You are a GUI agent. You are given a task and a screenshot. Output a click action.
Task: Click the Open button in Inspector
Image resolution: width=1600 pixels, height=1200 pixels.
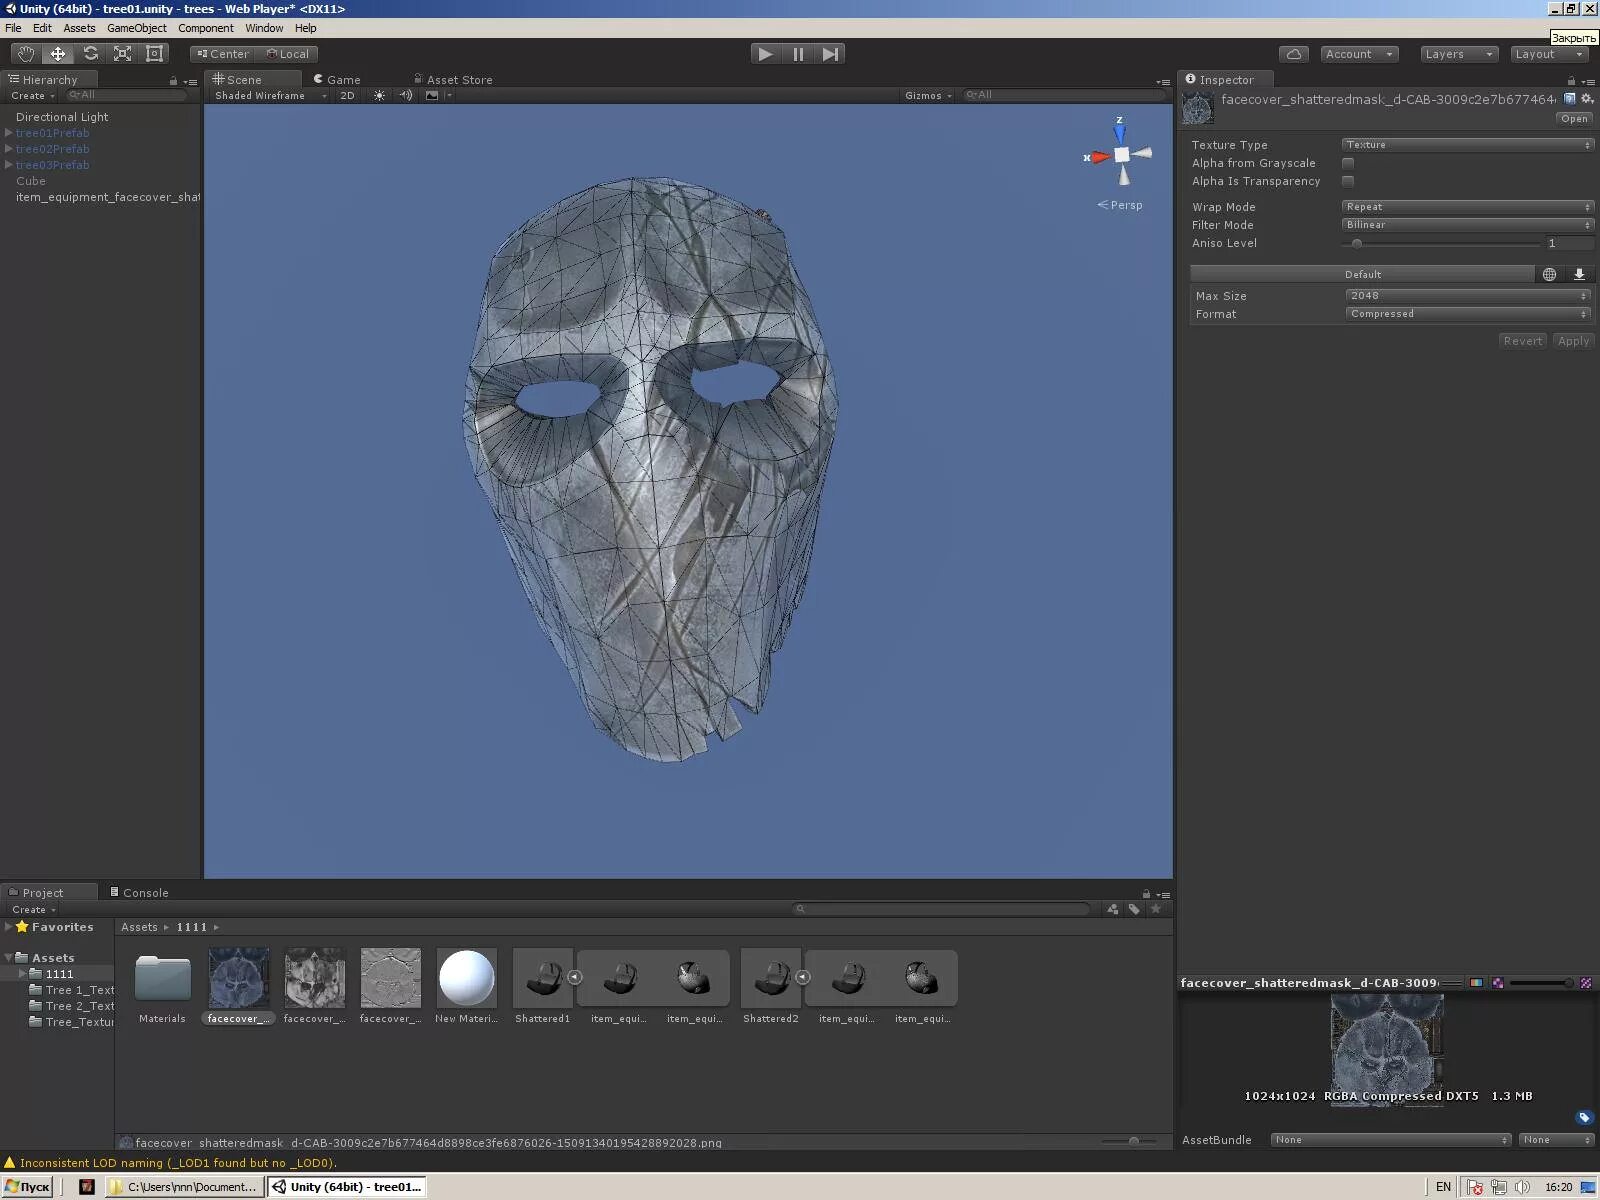(1574, 119)
